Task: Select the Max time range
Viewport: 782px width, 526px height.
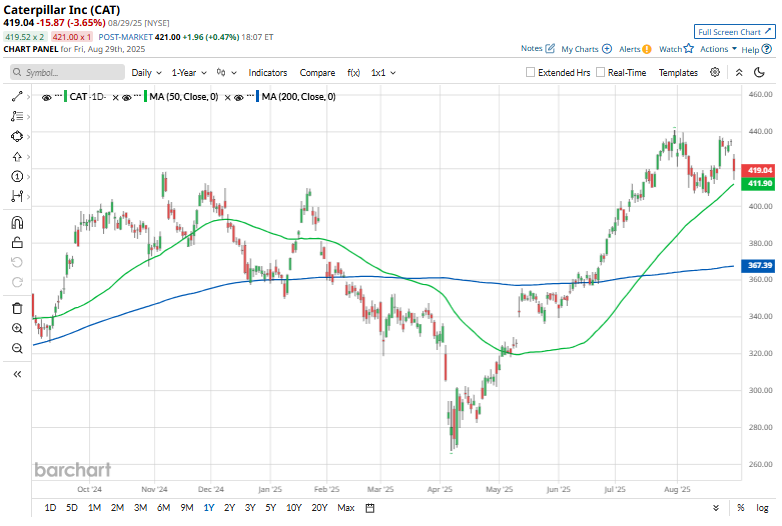Action: [346, 508]
